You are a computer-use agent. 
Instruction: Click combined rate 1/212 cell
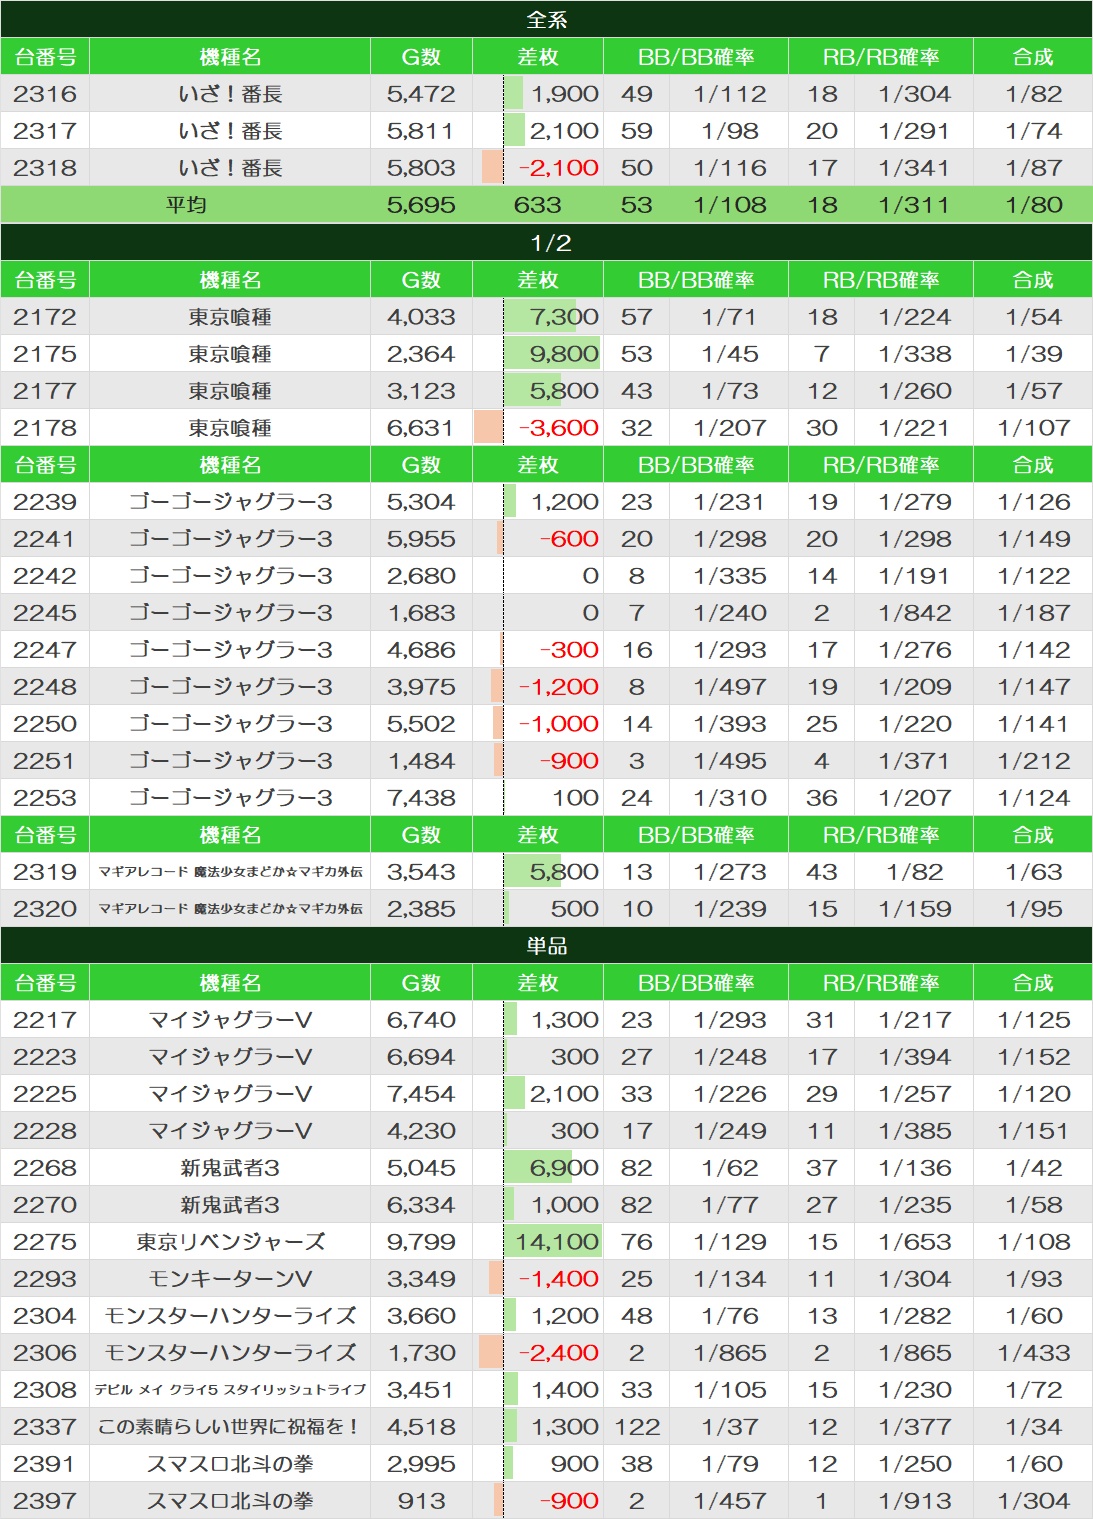pyautogui.click(x=1034, y=761)
